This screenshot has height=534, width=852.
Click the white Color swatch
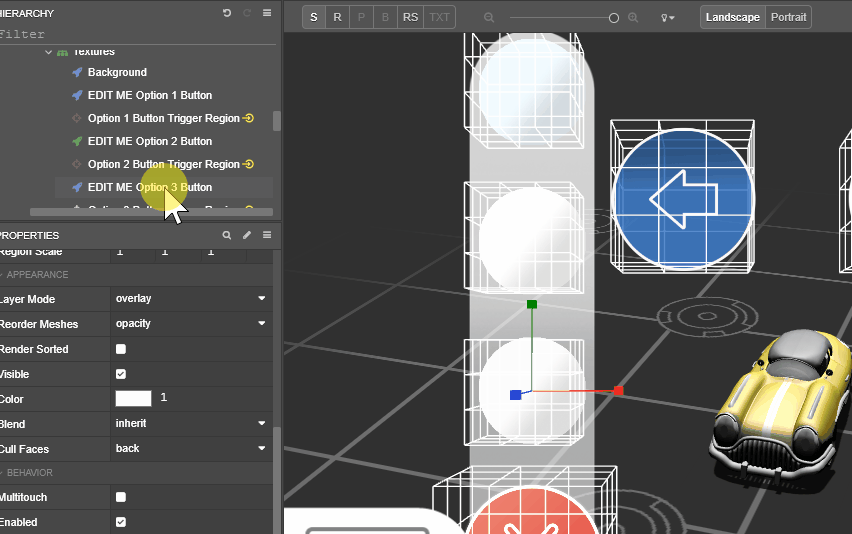click(x=134, y=399)
